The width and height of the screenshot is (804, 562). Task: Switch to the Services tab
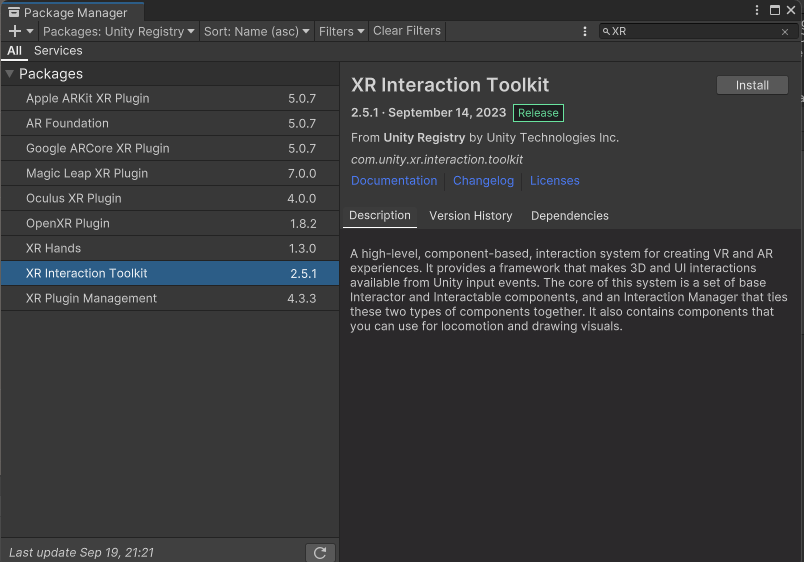[x=58, y=51]
